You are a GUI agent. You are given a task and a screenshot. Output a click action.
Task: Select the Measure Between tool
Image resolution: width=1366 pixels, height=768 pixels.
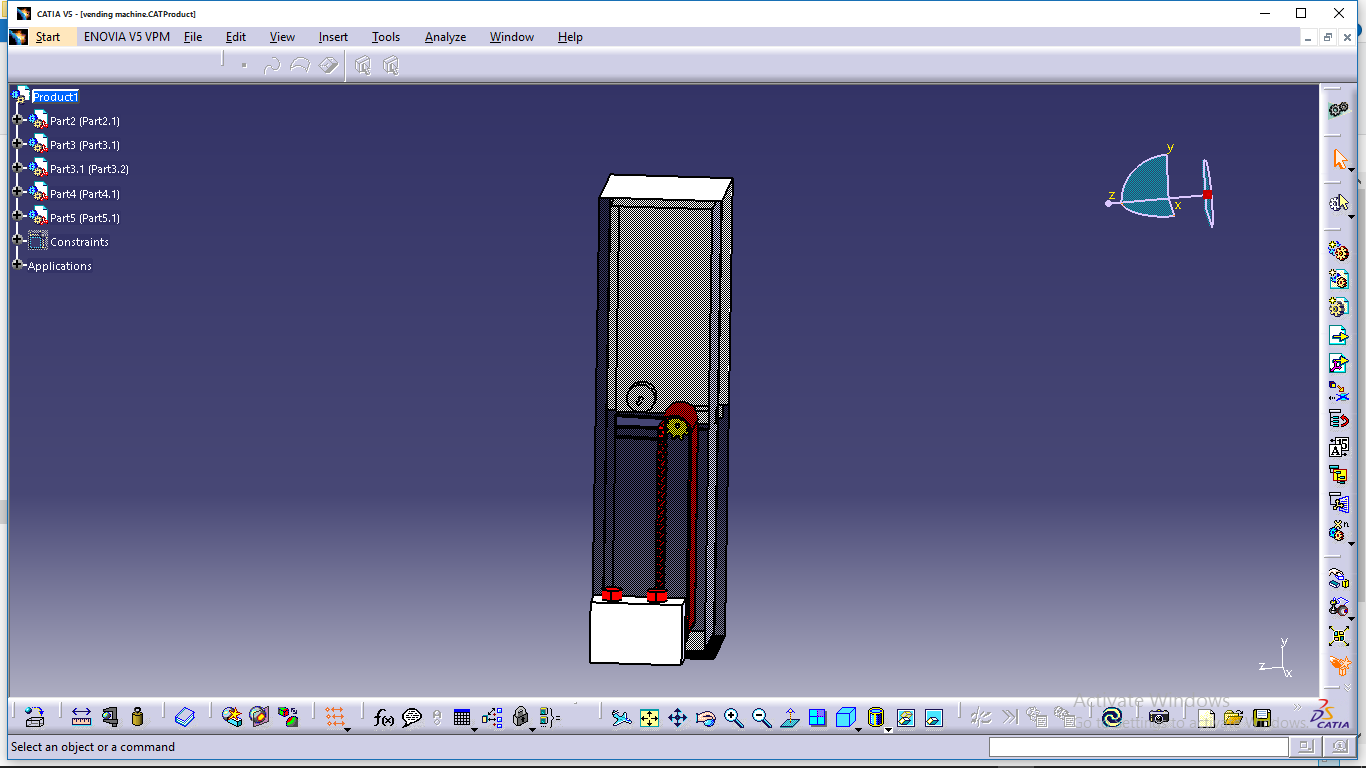pyautogui.click(x=82, y=717)
